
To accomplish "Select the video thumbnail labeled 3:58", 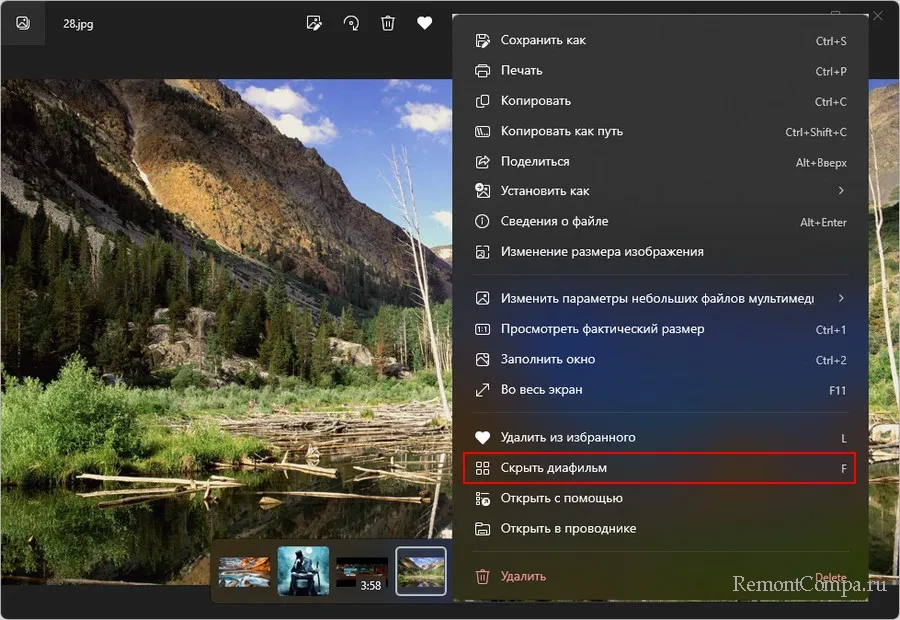I will point(362,574).
